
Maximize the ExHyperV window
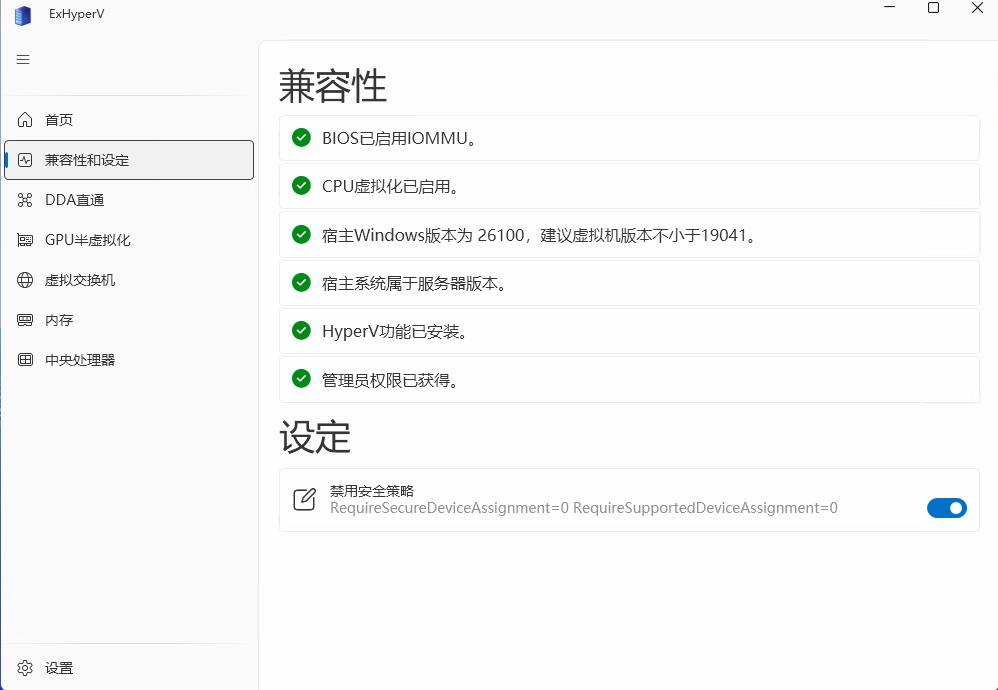tap(933, 8)
